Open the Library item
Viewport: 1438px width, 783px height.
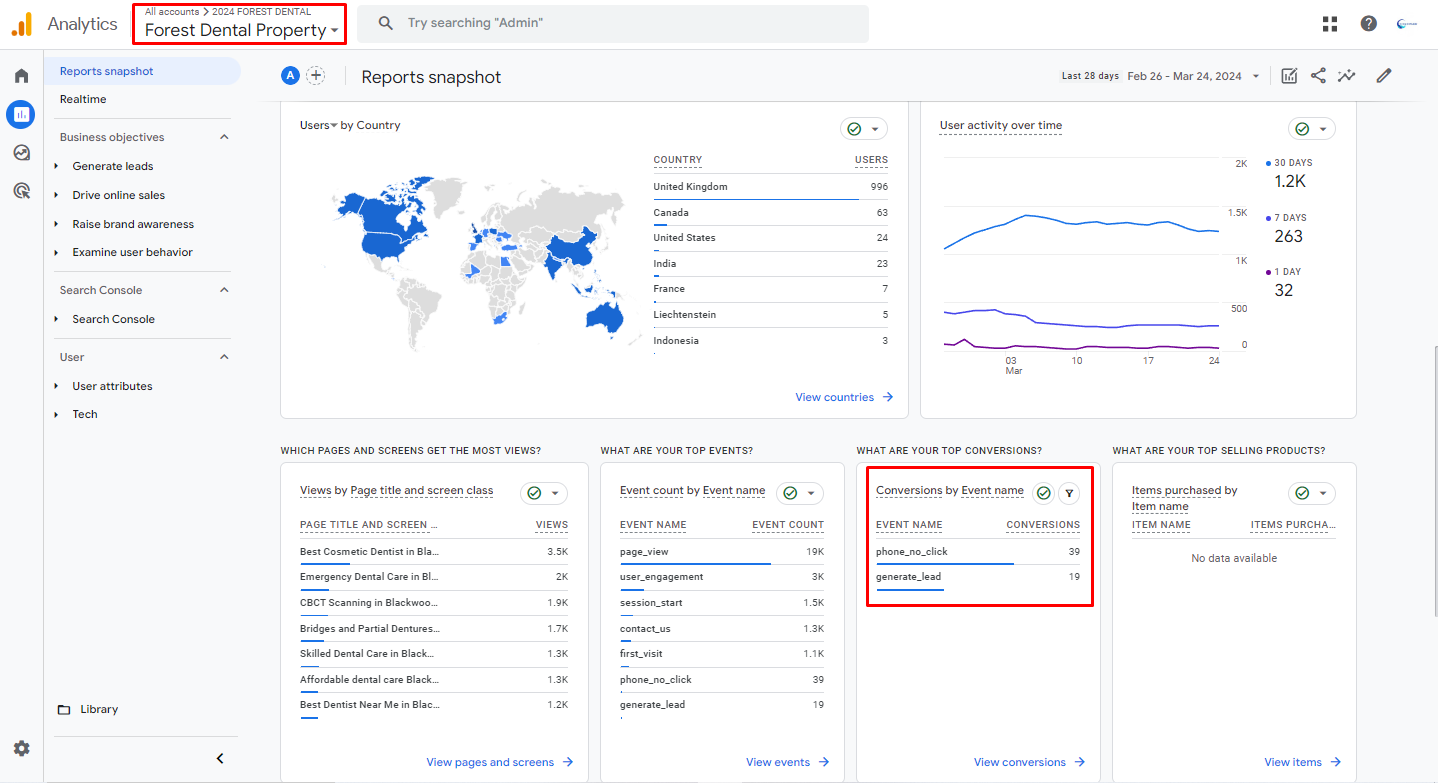tap(99, 709)
